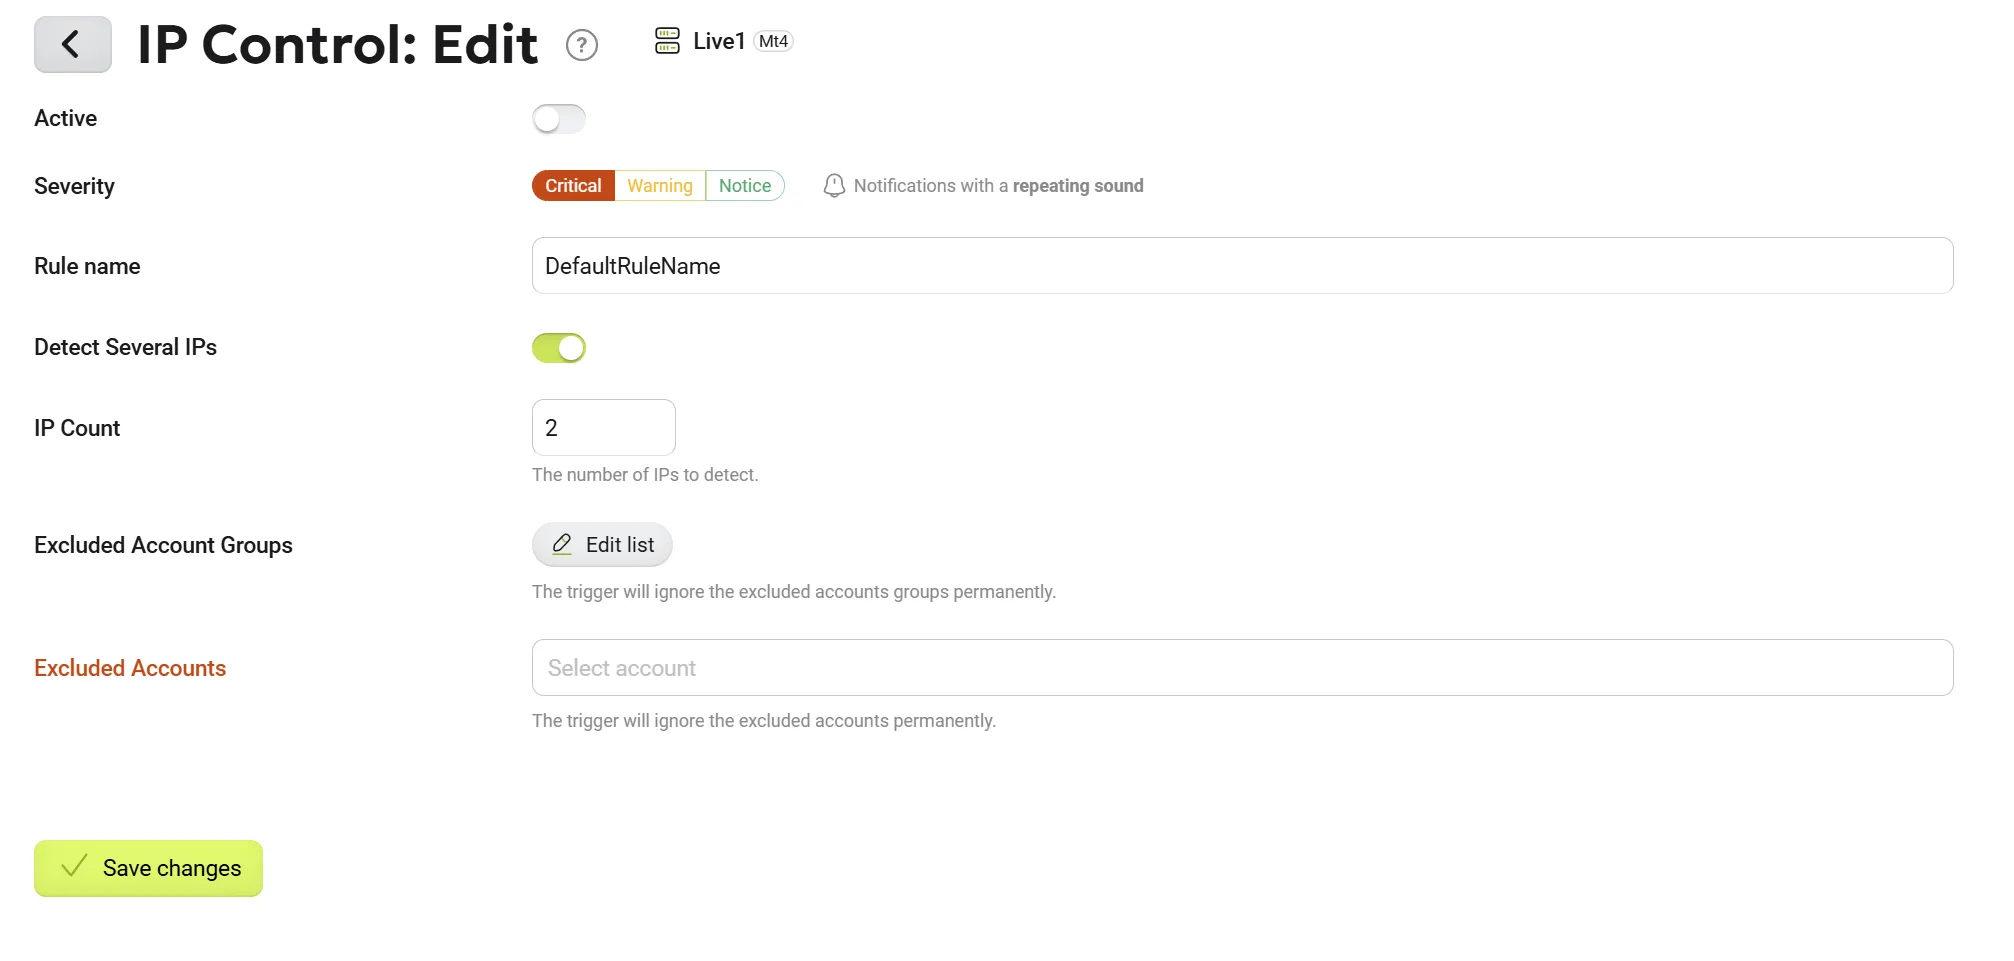Focus the IP Count number field
Screen dimensions: 2014x961
tap(604, 428)
